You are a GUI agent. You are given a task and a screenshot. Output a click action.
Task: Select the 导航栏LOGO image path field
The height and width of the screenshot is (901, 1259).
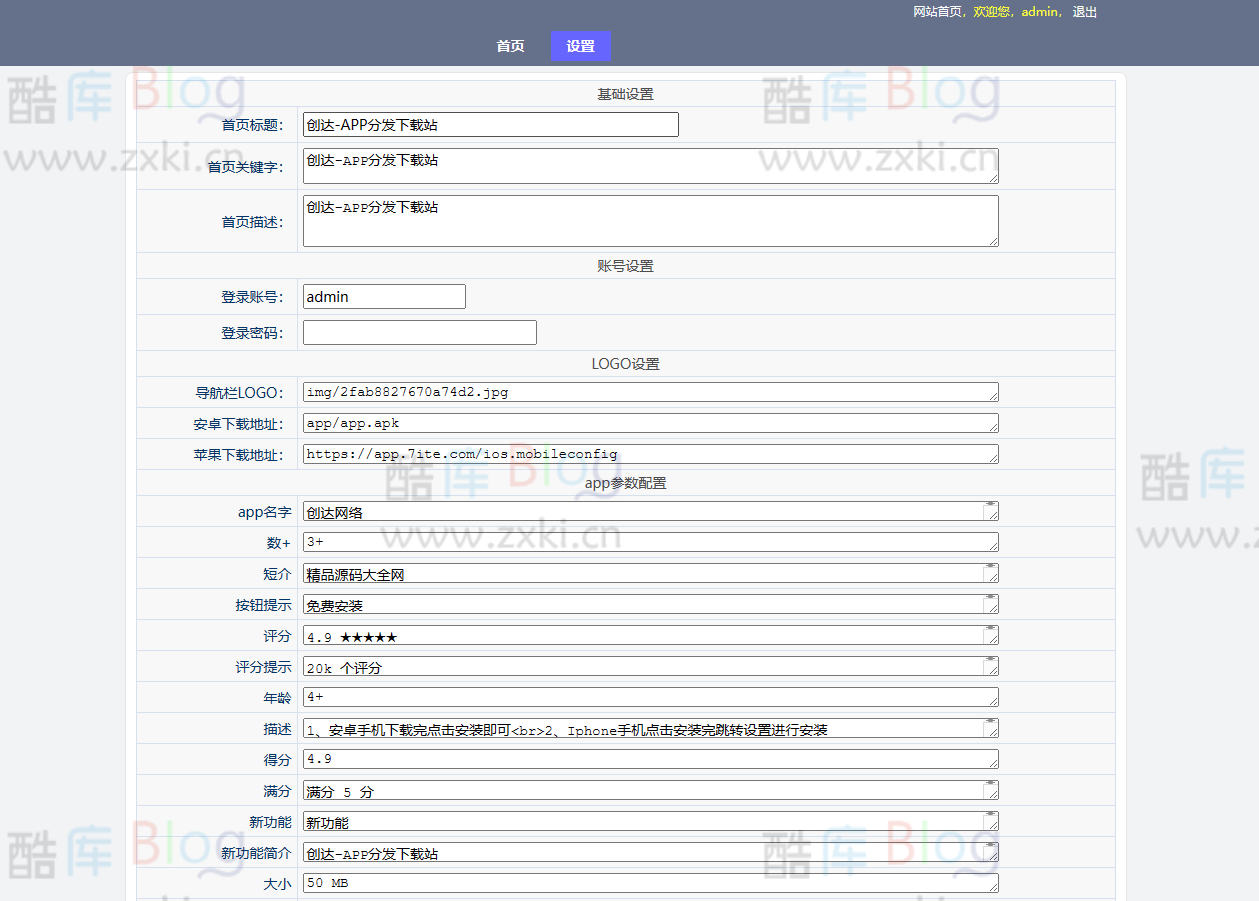pos(650,391)
